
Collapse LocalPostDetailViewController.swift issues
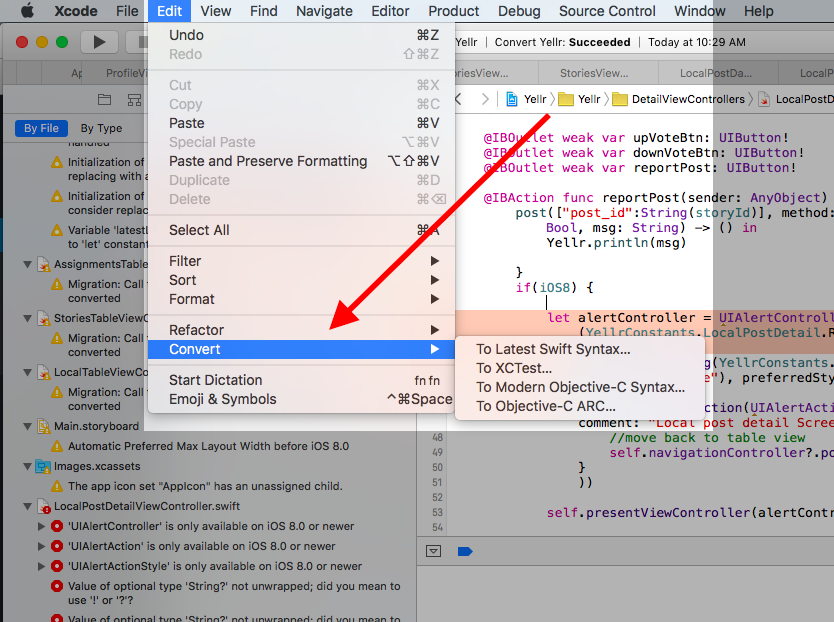pos(28,506)
